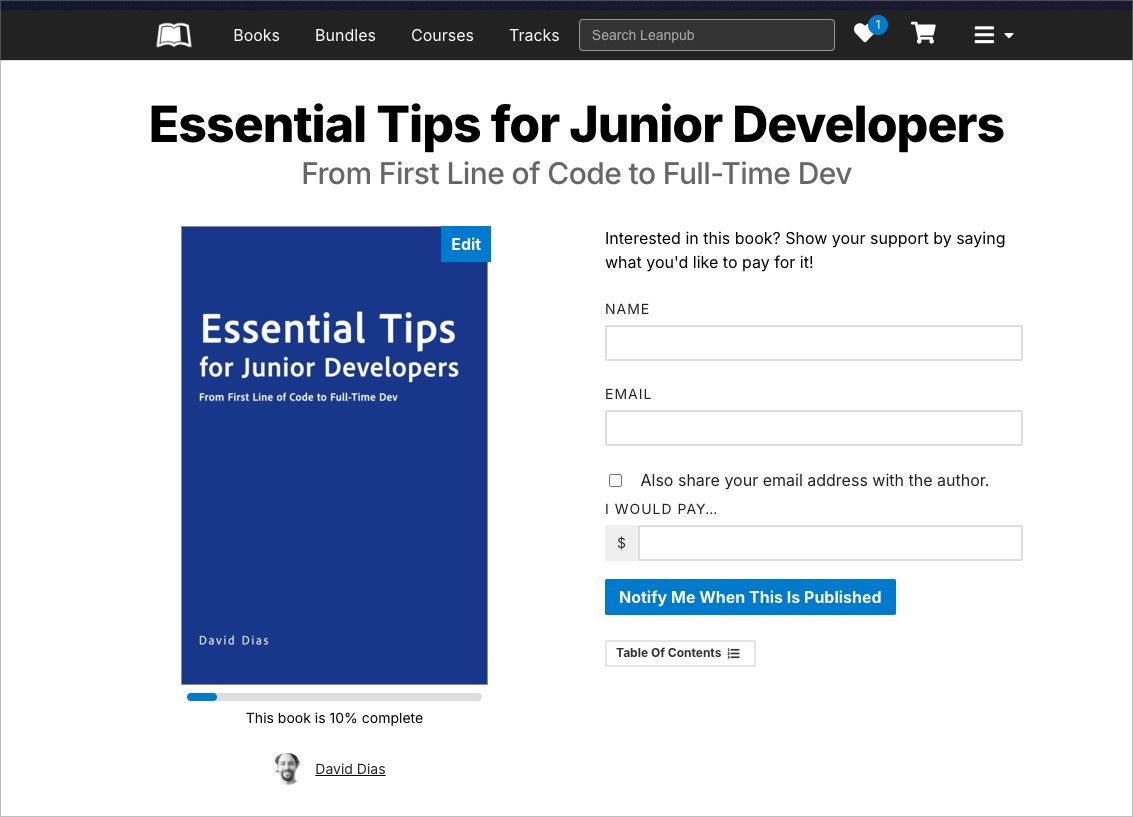Open the Courses menu

tap(442, 35)
